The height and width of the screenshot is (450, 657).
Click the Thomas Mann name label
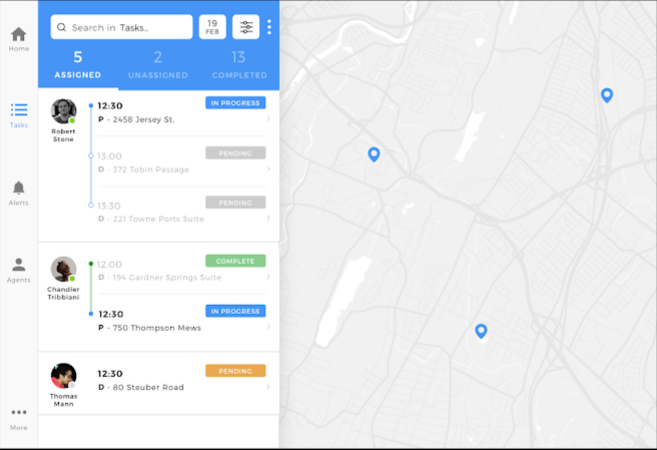(63, 400)
